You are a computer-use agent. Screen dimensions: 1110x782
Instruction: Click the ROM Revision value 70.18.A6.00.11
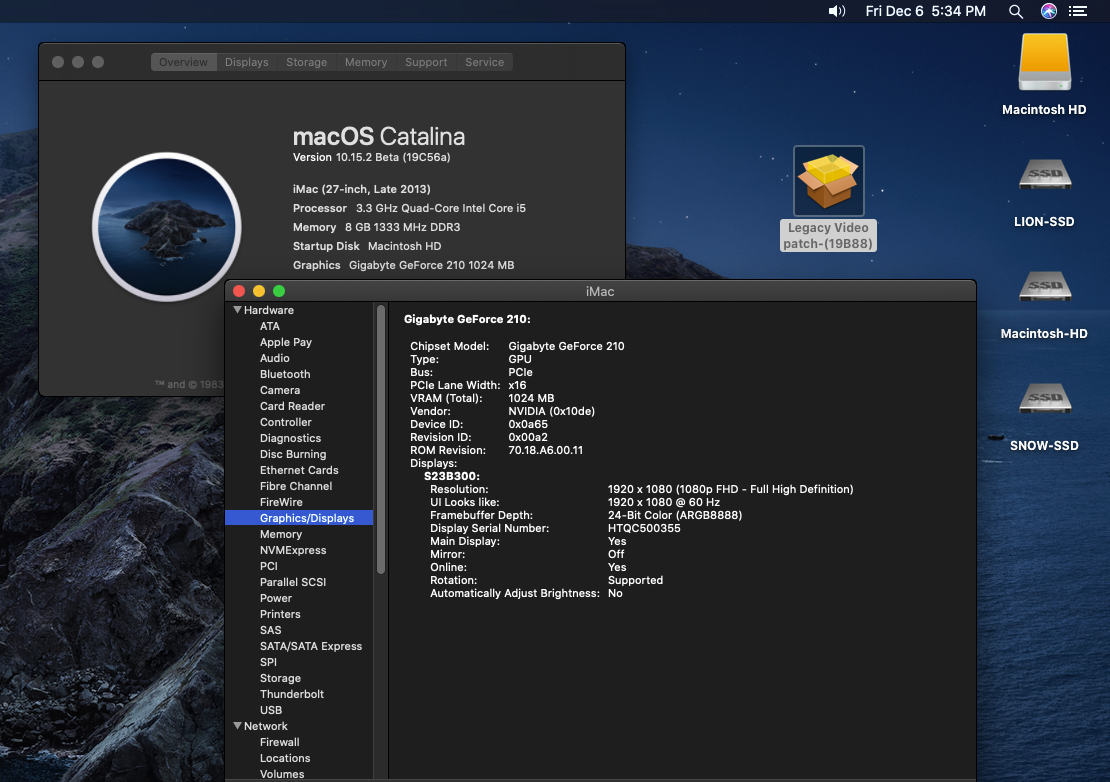(546, 450)
